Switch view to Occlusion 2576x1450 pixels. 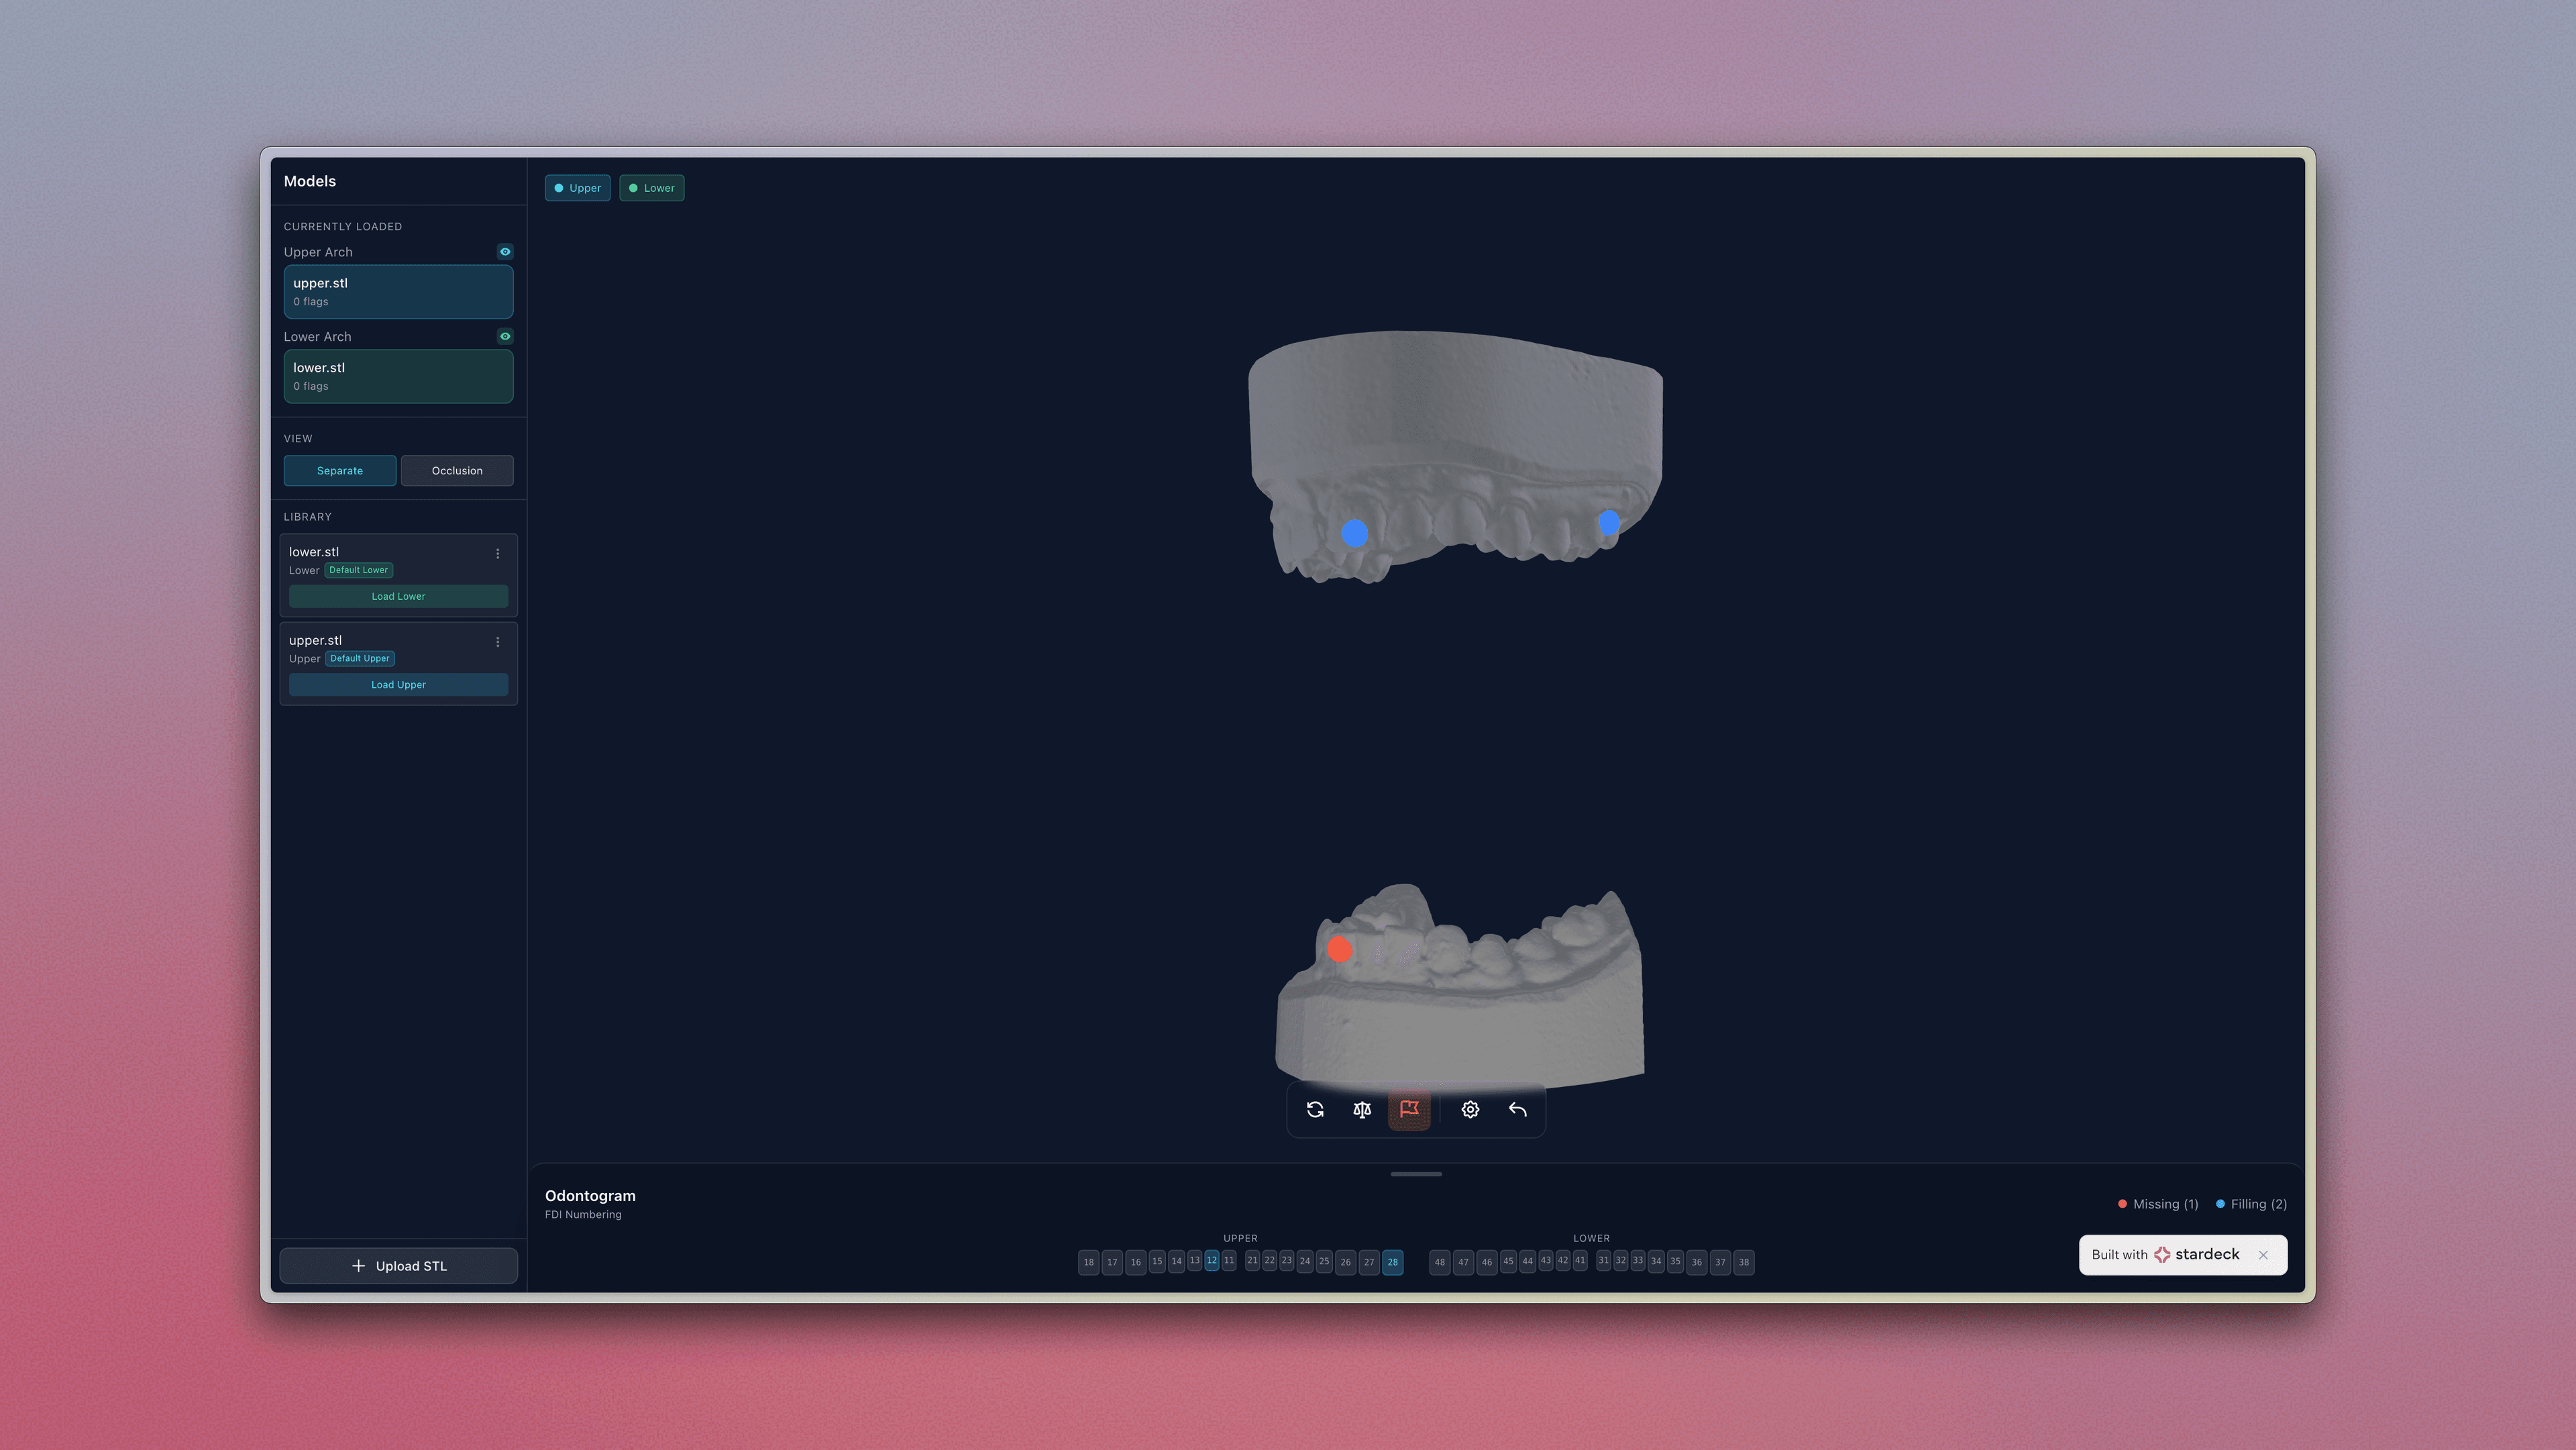coord(457,470)
